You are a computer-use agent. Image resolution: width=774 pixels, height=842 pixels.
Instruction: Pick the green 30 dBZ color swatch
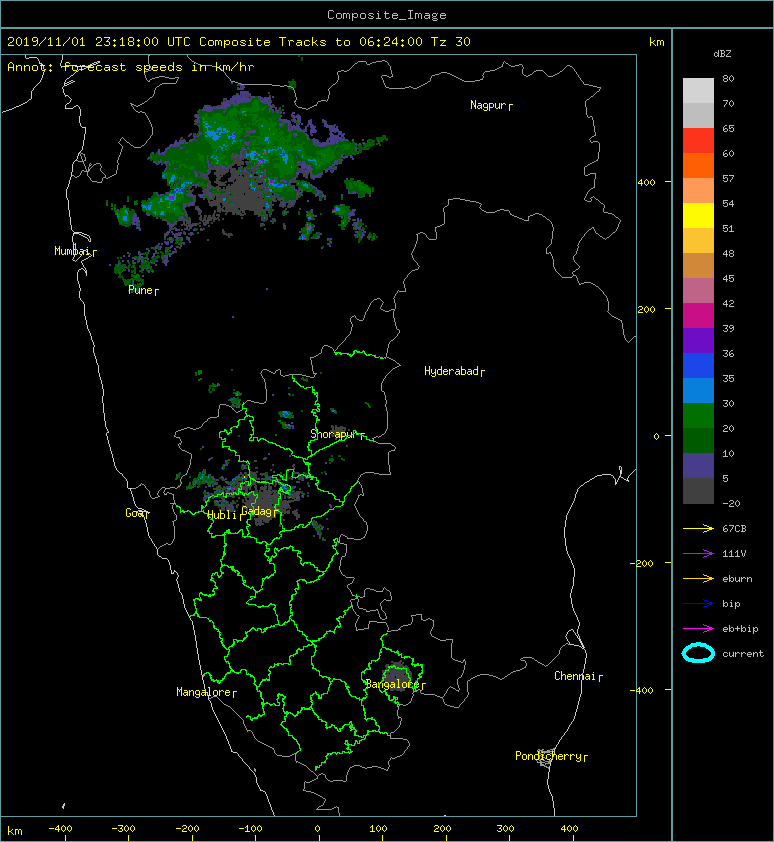coord(698,416)
